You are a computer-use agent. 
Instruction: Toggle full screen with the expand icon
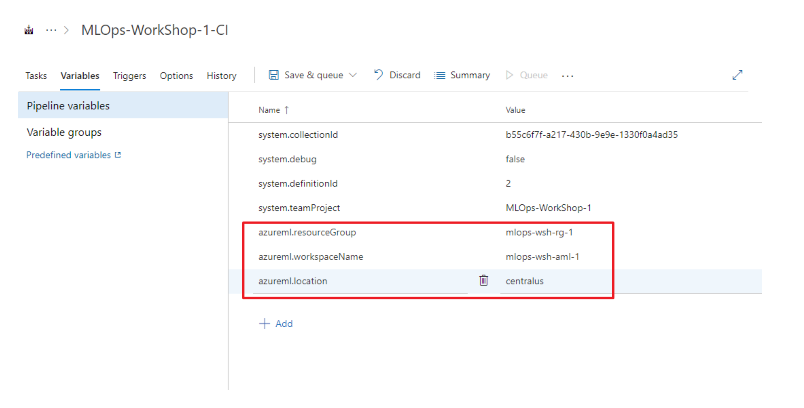point(737,75)
